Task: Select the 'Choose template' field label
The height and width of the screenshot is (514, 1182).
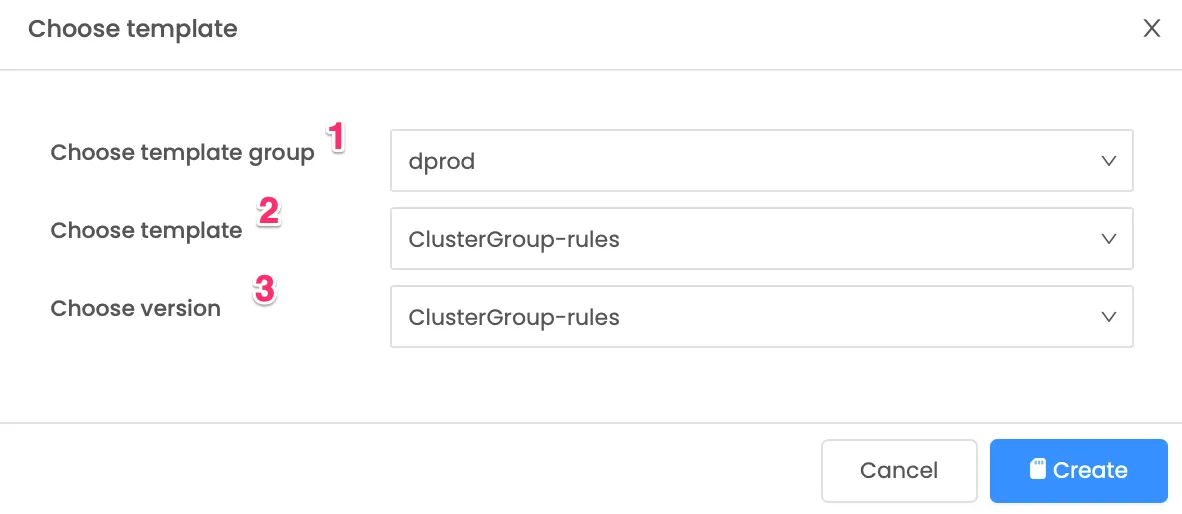Action: [146, 231]
